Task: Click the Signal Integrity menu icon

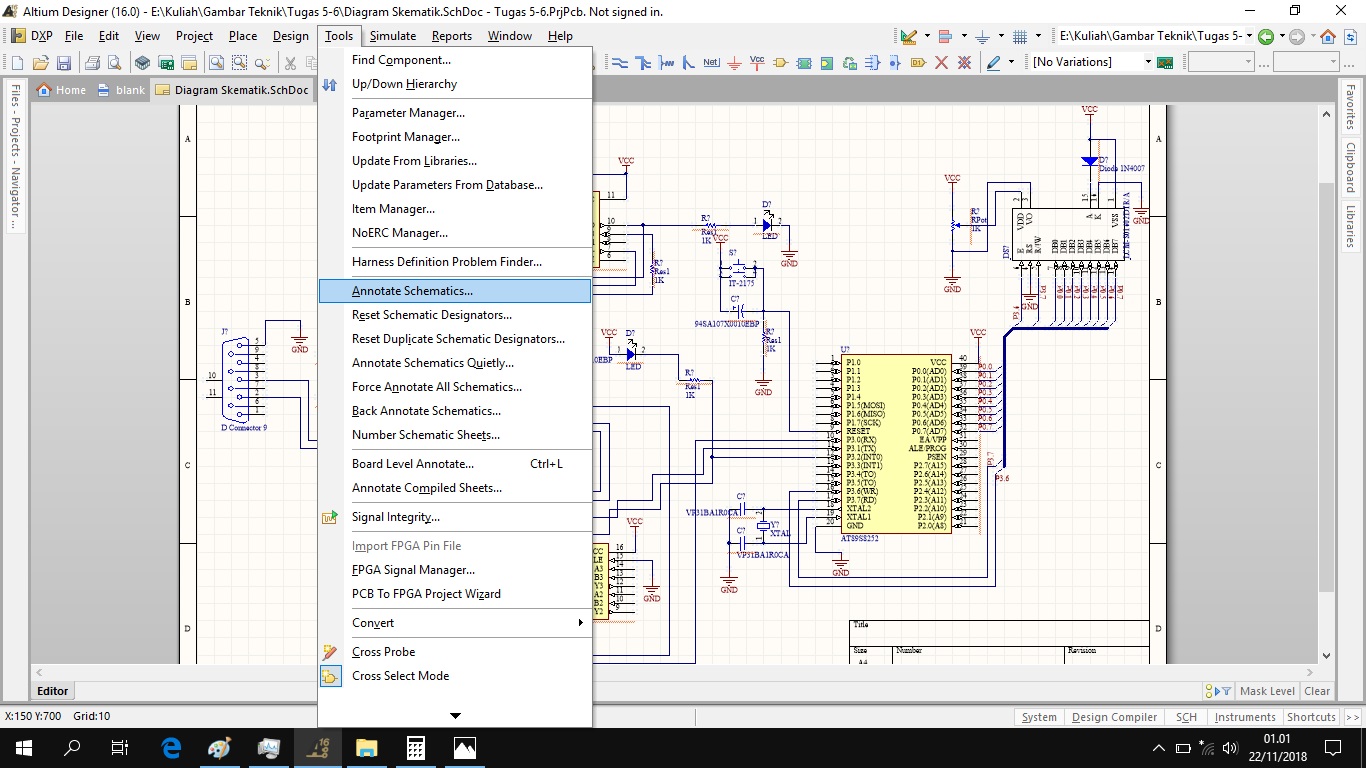Action: click(x=330, y=517)
